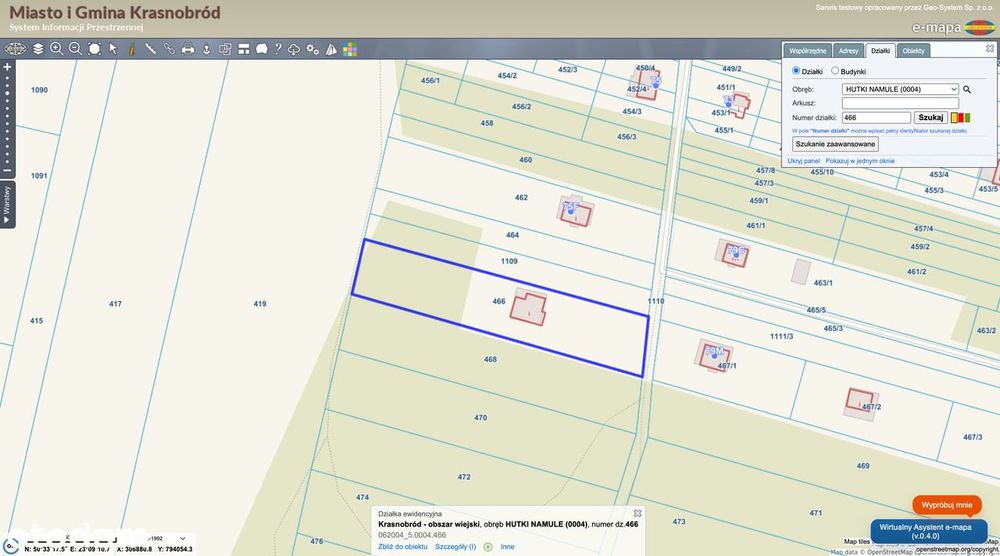Open the gears settings icon
This screenshot has height=556, width=1000.
pos(312,49)
